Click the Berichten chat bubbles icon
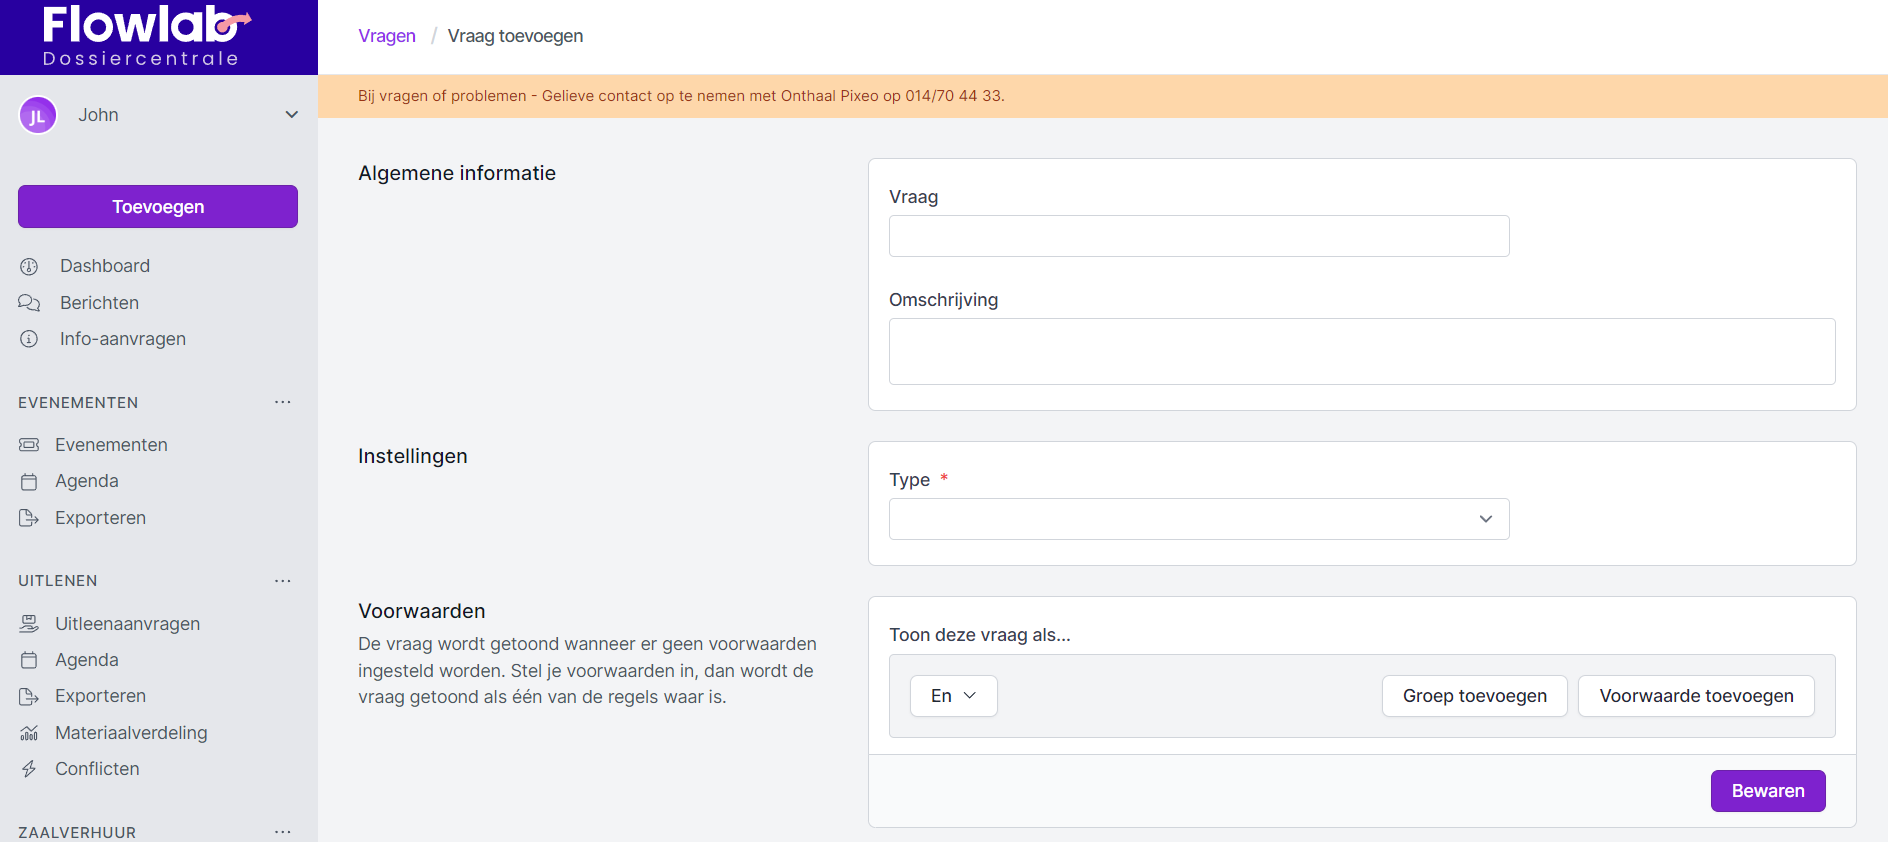The width and height of the screenshot is (1888, 842). tap(29, 303)
